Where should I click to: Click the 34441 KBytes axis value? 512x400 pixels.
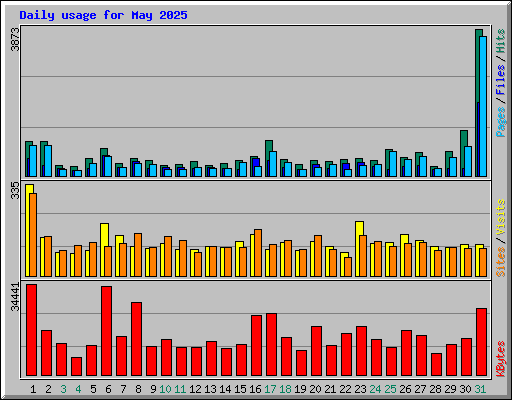click(15, 297)
